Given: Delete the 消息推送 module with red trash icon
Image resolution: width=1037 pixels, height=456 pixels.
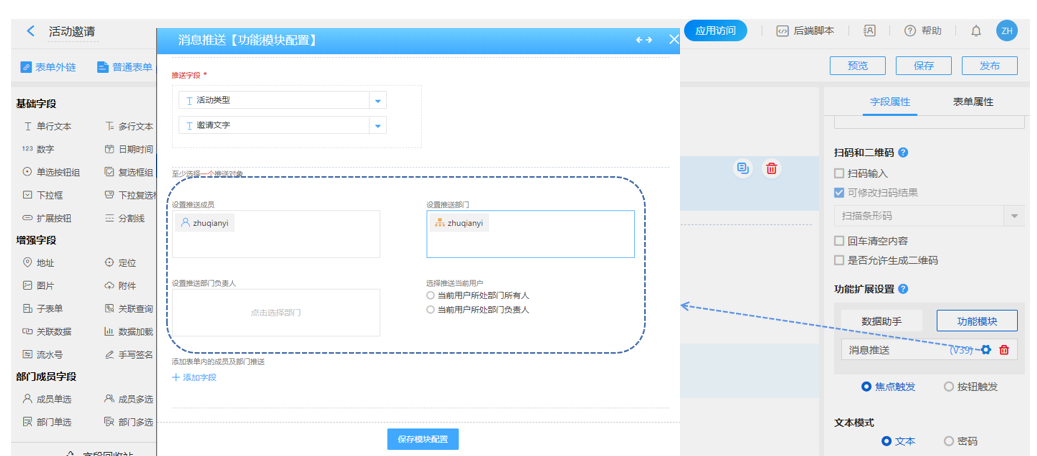Looking at the screenshot, I should [x=1004, y=350].
